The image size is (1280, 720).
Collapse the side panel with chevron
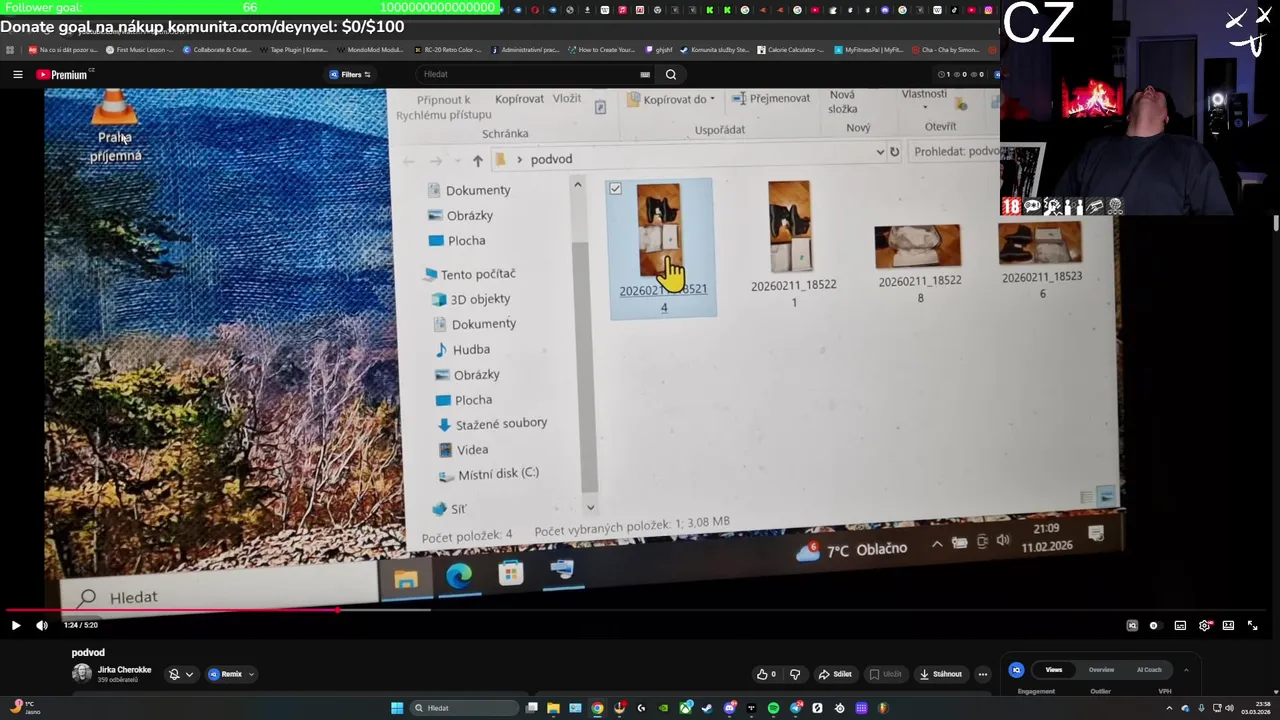tap(1186, 670)
